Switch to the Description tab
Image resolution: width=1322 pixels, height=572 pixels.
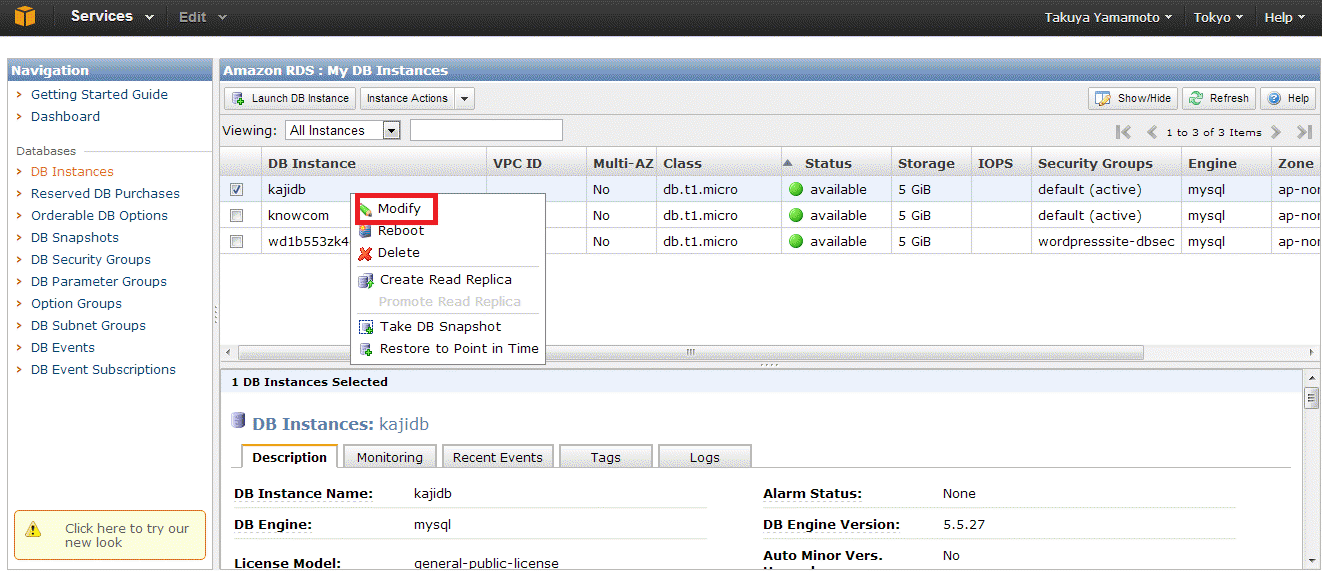(289, 457)
